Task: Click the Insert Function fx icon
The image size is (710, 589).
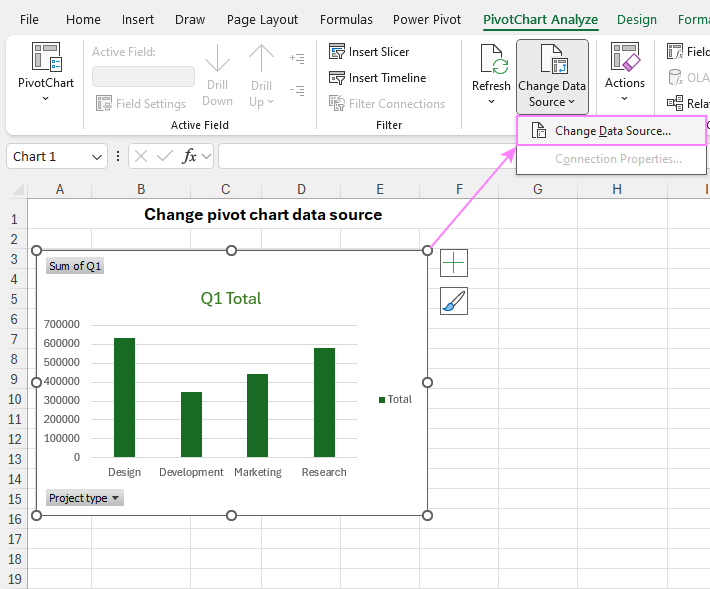Action: pyautogui.click(x=189, y=156)
